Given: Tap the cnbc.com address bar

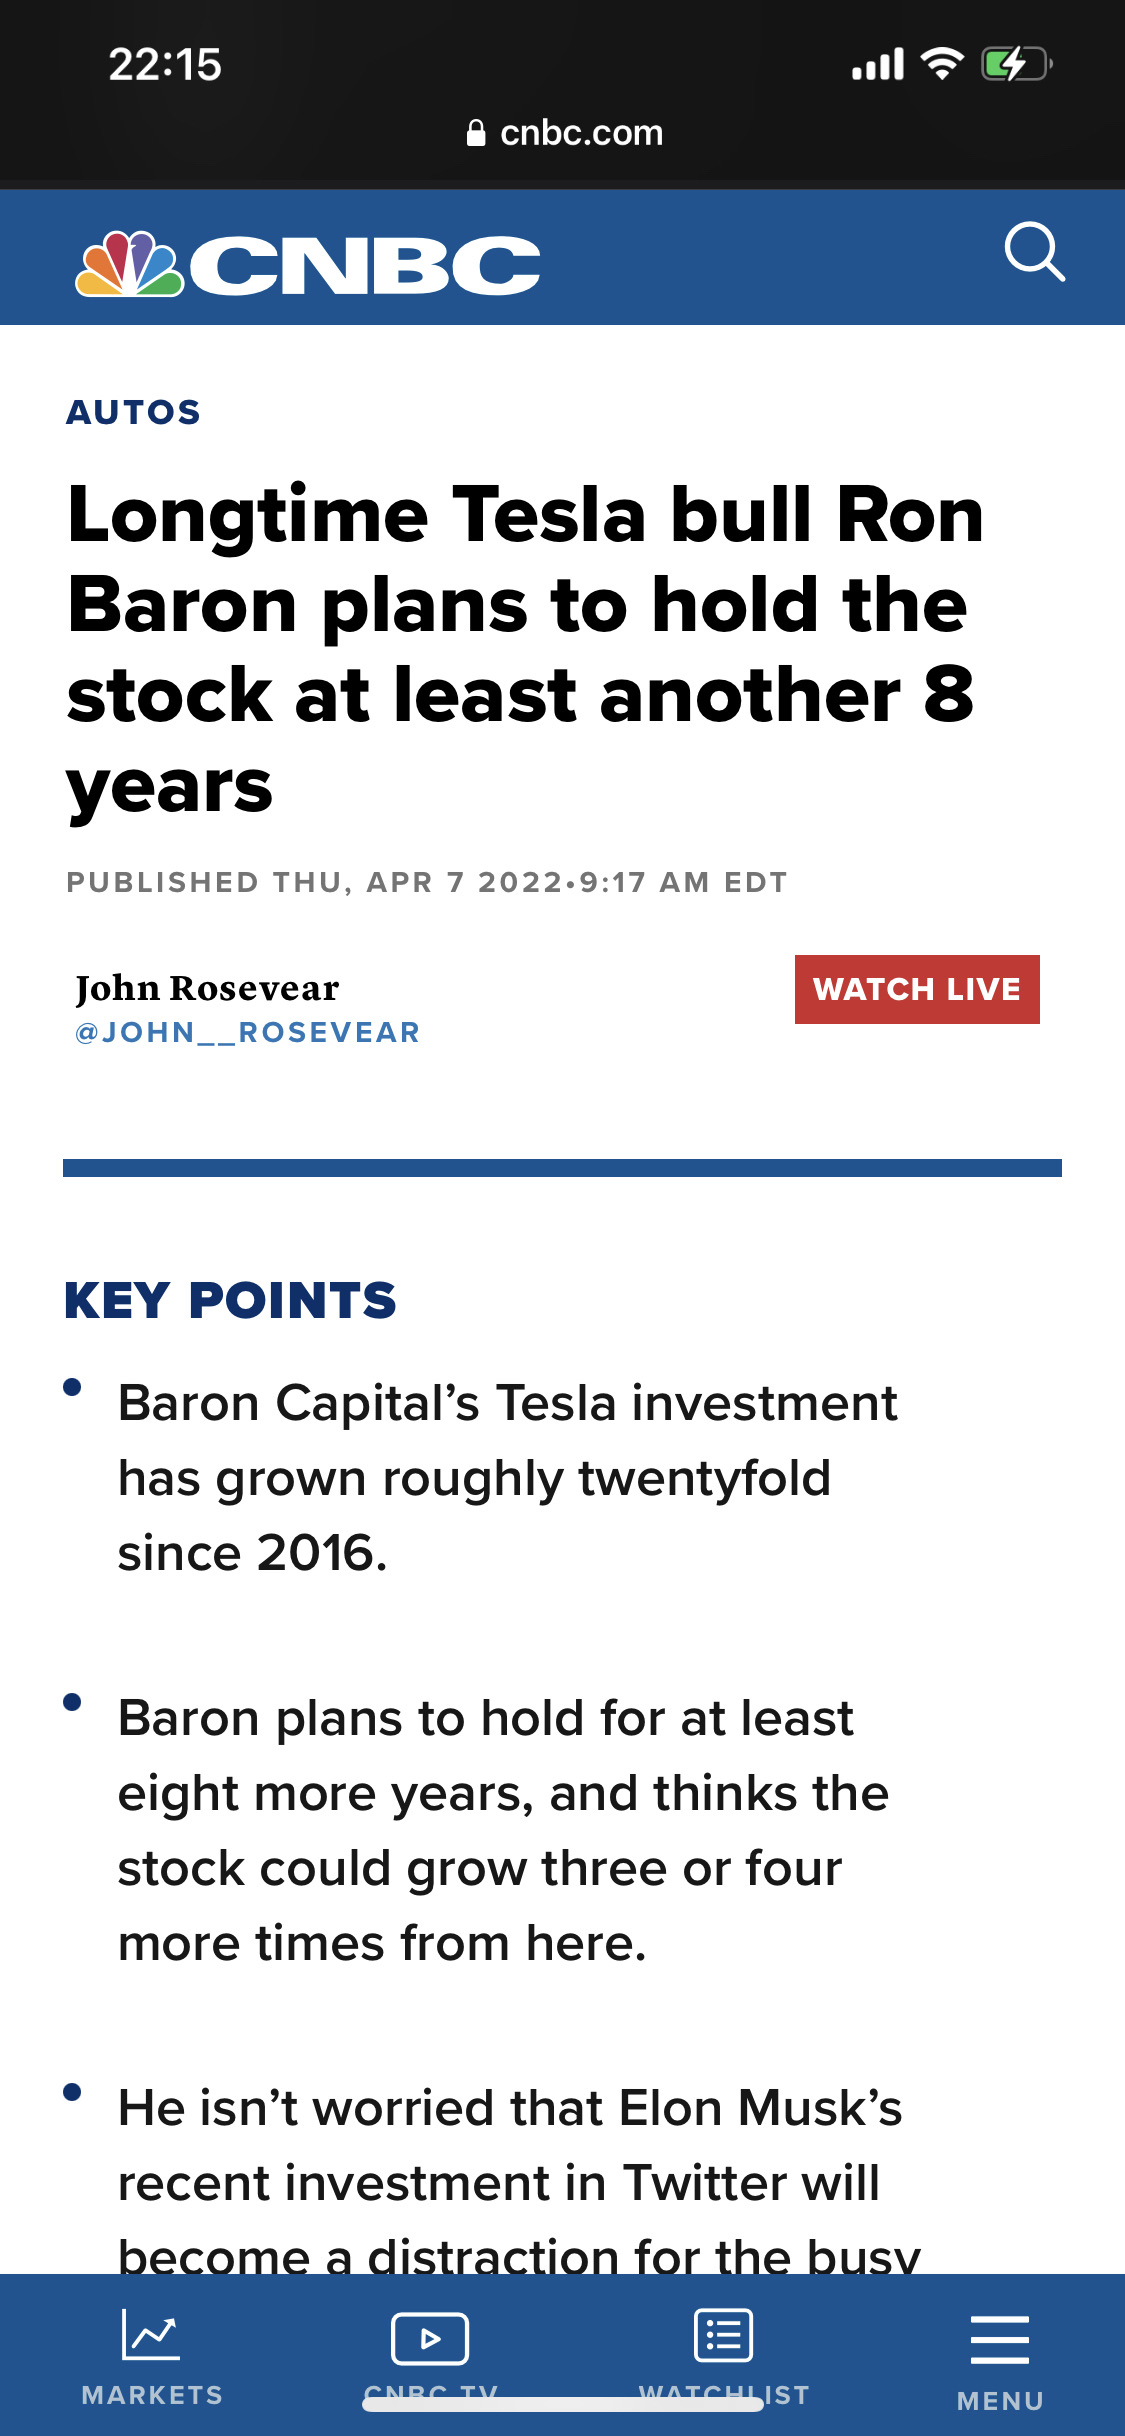Looking at the screenshot, I should [x=565, y=133].
